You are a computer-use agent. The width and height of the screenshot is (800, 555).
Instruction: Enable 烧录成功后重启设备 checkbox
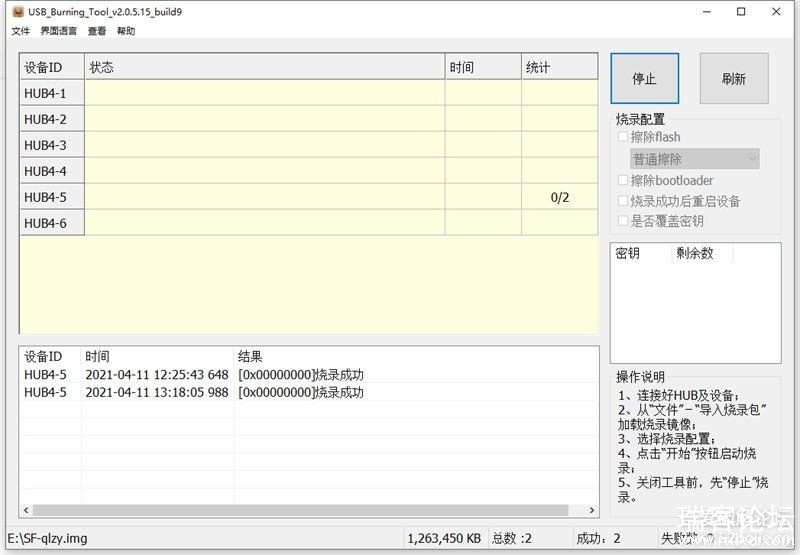pos(624,201)
